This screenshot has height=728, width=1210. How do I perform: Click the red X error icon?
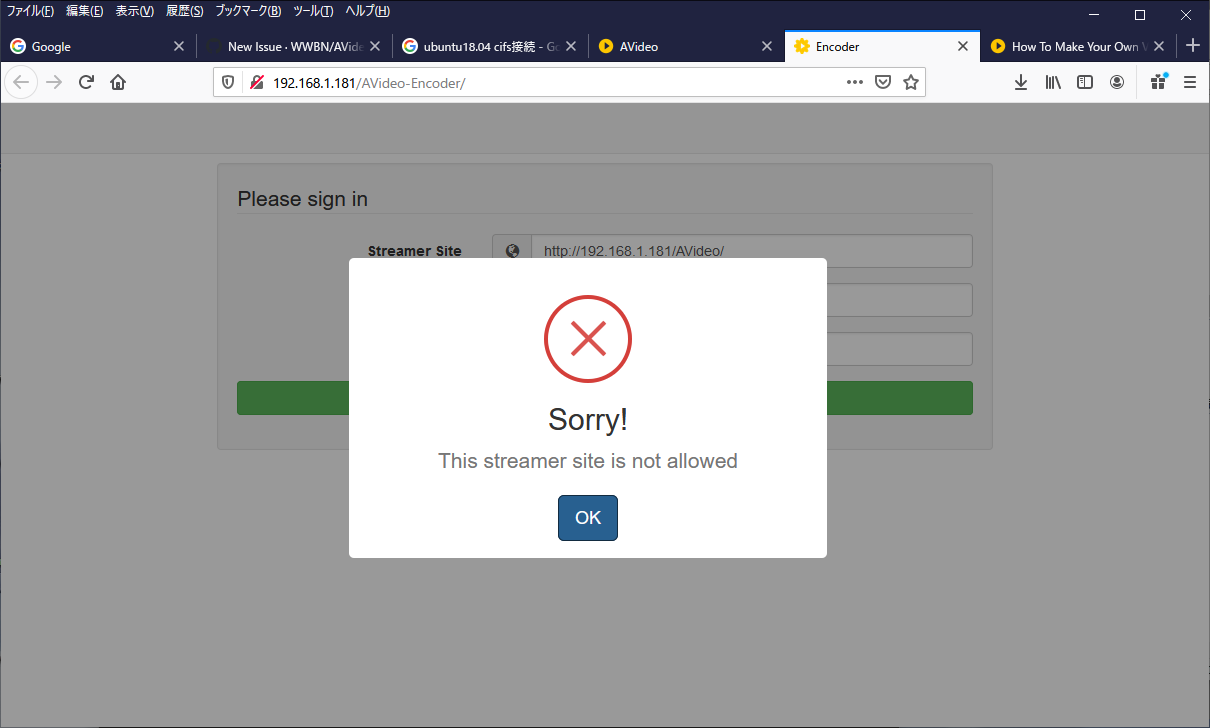[587, 339]
